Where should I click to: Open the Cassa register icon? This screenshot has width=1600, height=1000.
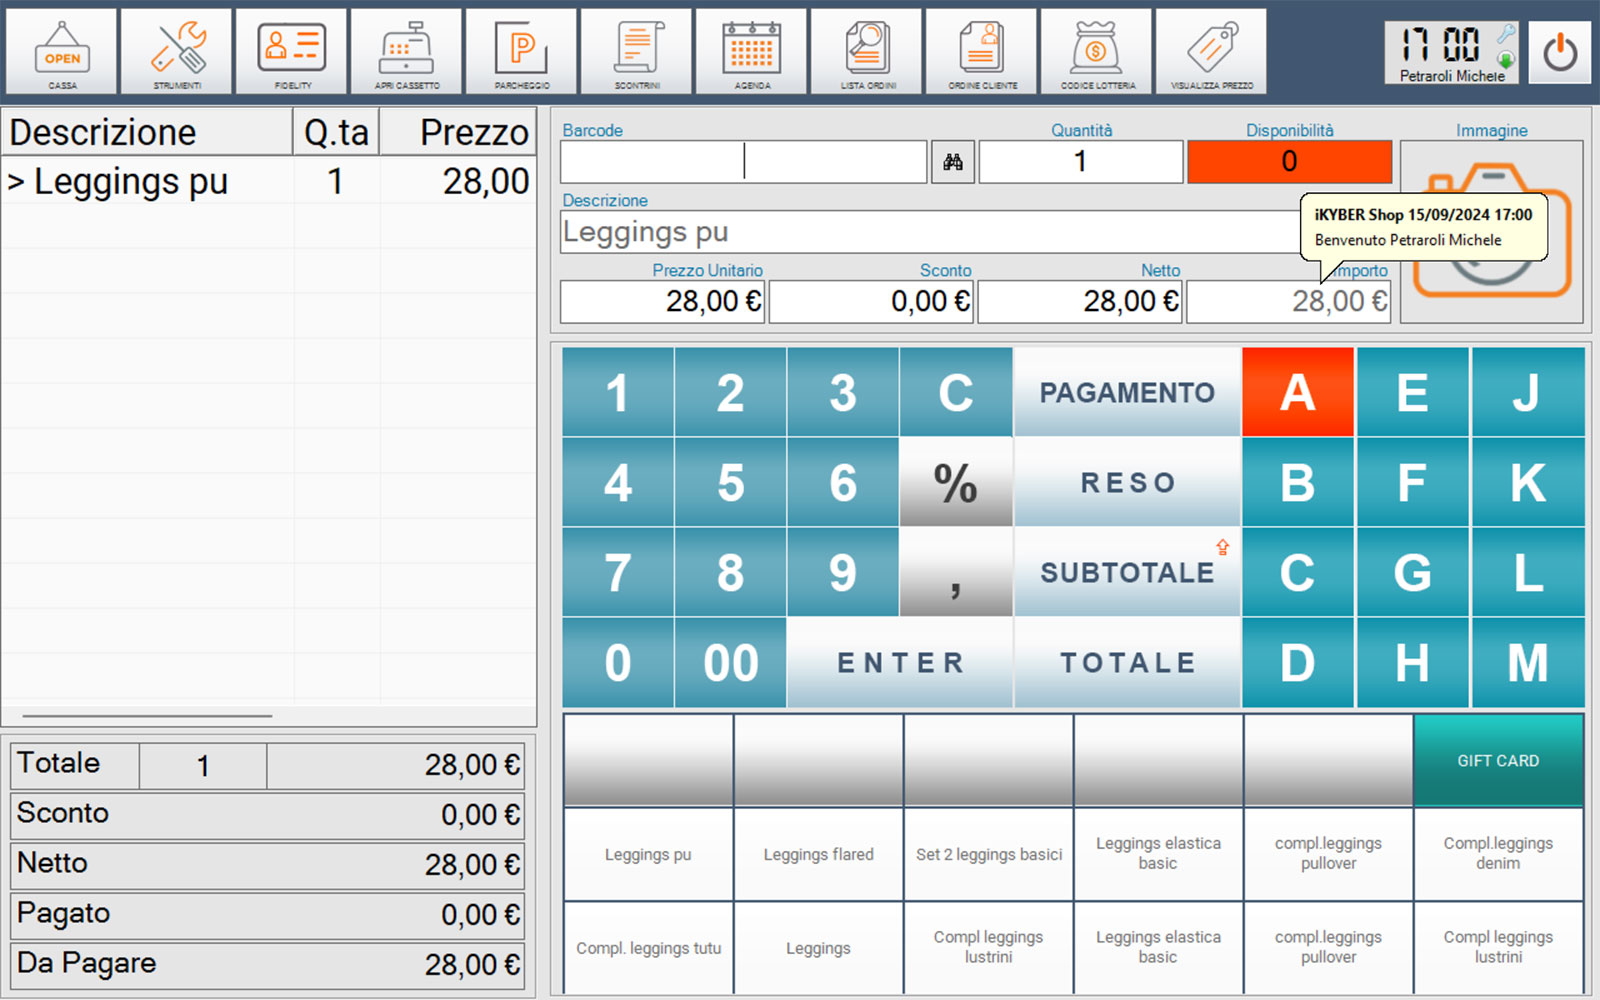[x=62, y=52]
